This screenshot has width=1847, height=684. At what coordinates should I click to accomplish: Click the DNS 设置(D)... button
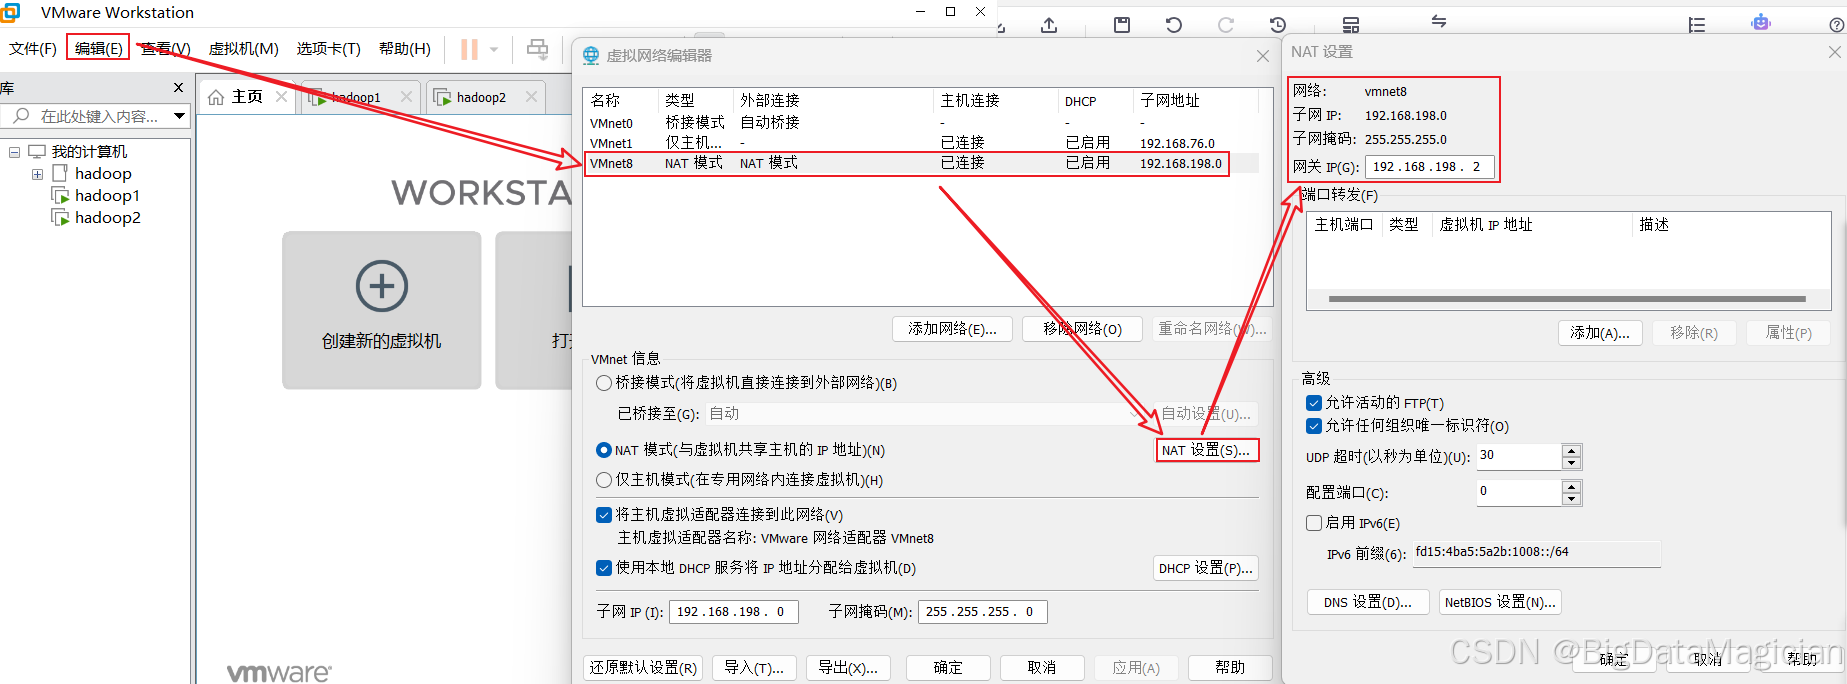point(1367,602)
